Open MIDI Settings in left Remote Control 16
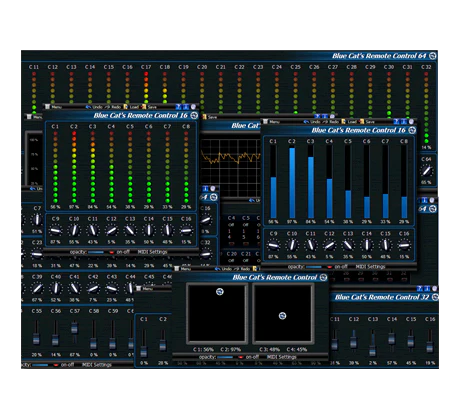 coord(152,252)
